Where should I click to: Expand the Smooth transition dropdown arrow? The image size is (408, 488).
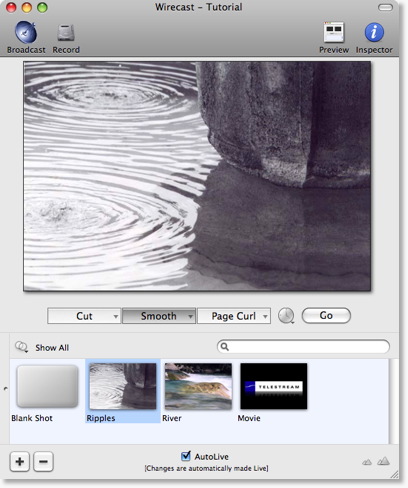point(190,316)
